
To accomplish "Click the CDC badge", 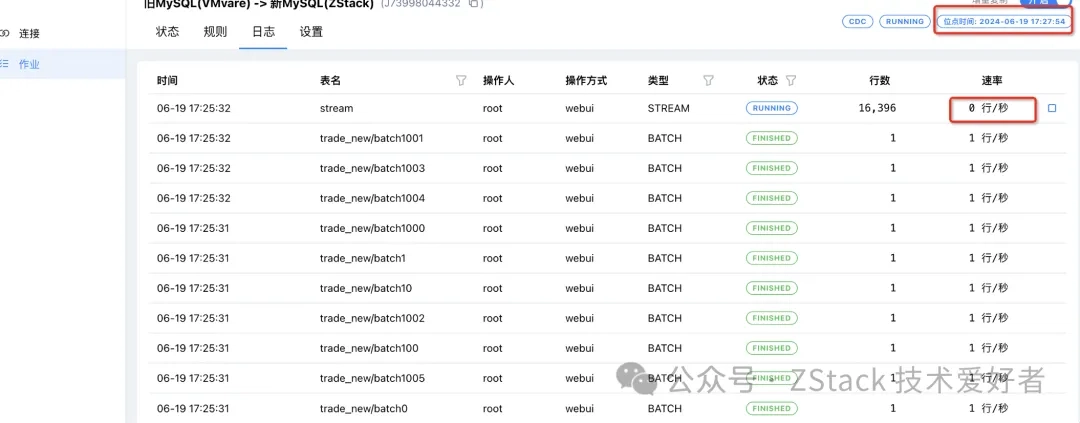I will [858, 21].
